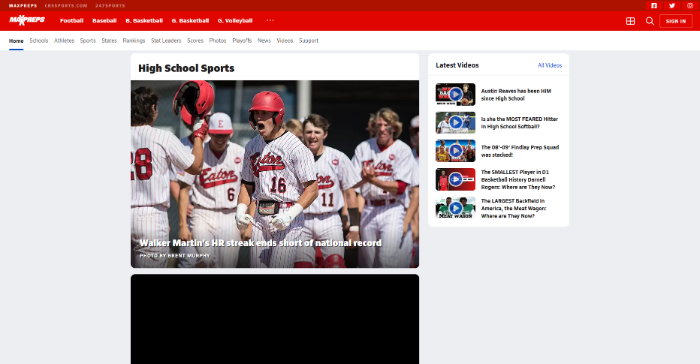Play the Most Feared Hitter softball video

(x=455, y=122)
